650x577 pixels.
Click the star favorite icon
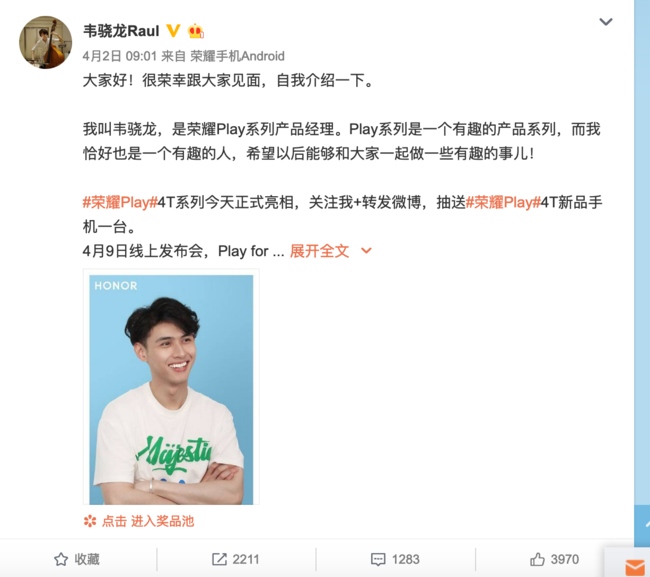coord(61,559)
